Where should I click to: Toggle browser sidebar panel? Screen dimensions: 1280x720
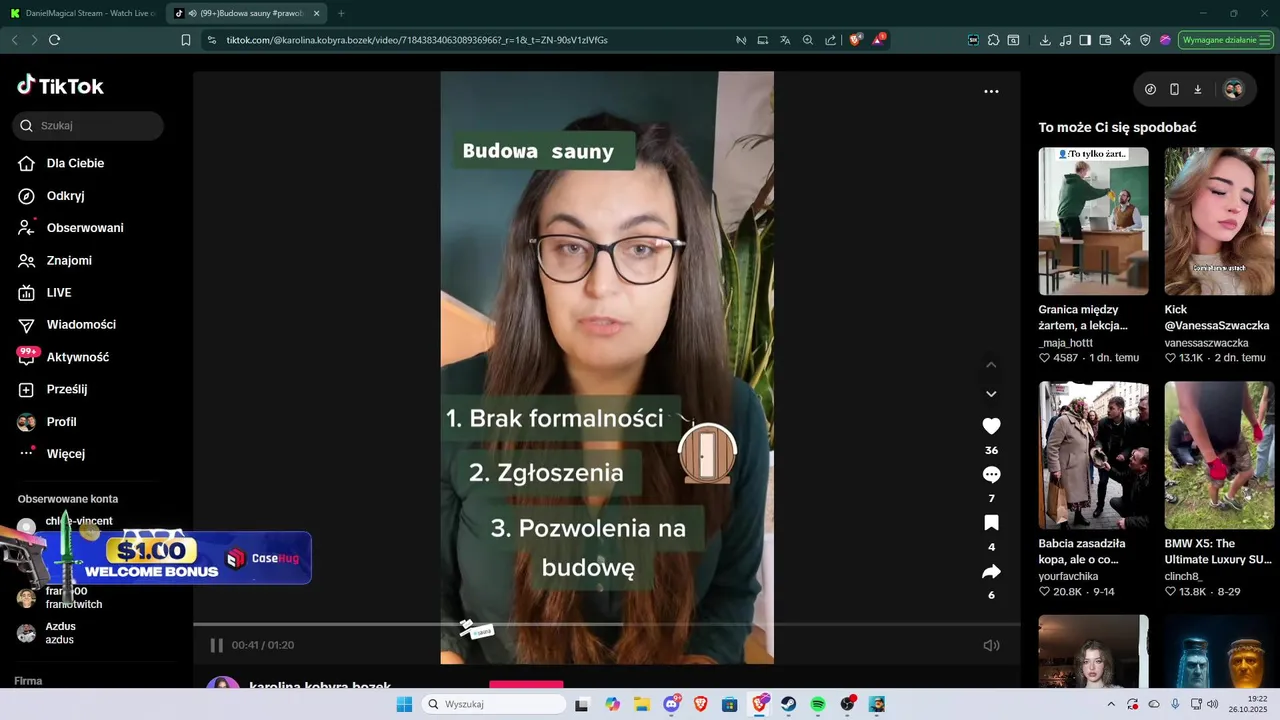pyautogui.click(x=1085, y=40)
